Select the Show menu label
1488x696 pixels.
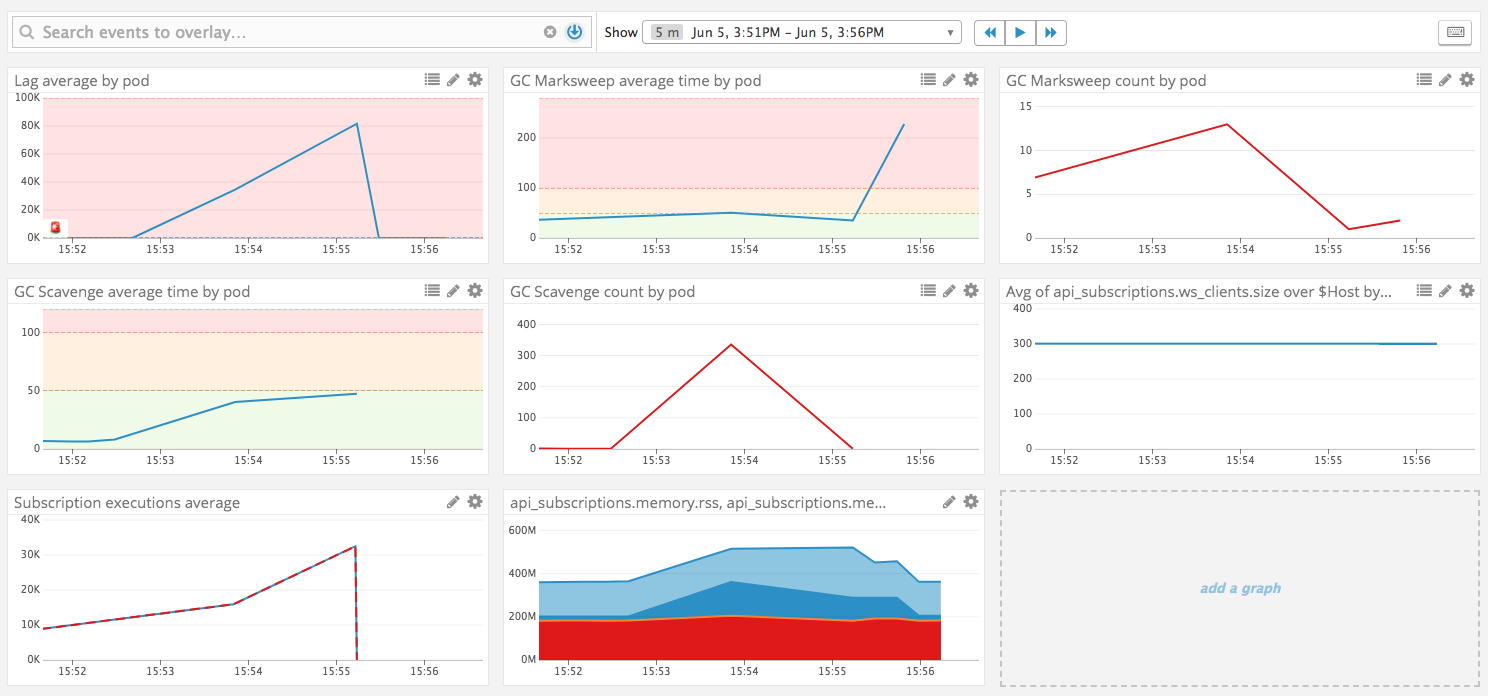(x=620, y=32)
